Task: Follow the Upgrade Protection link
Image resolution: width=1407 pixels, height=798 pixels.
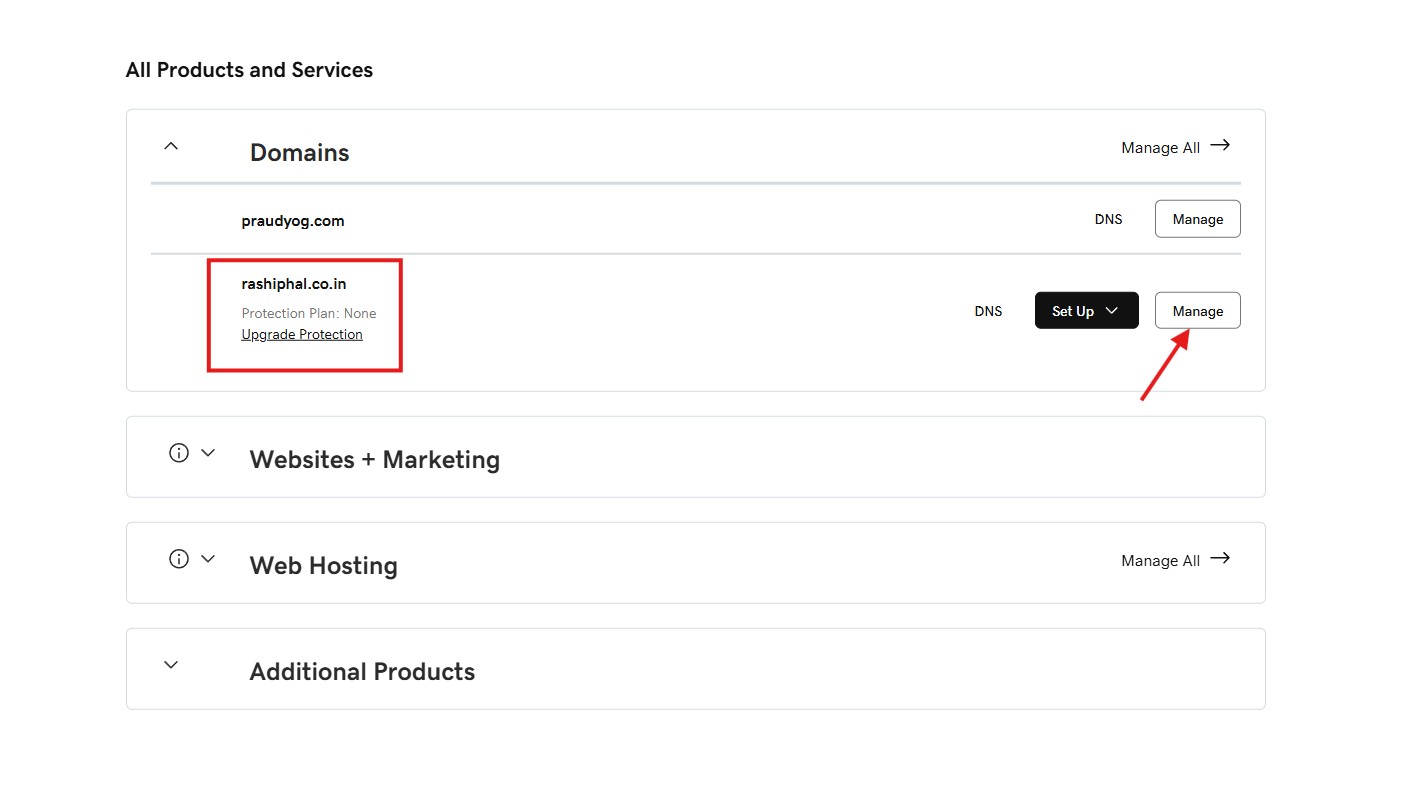Action: tap(302, 335)
